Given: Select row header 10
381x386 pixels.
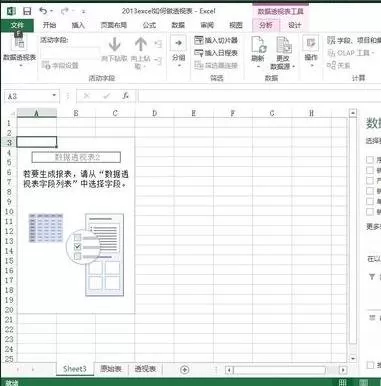Looking at the screenshot, I should coord(9,212).
